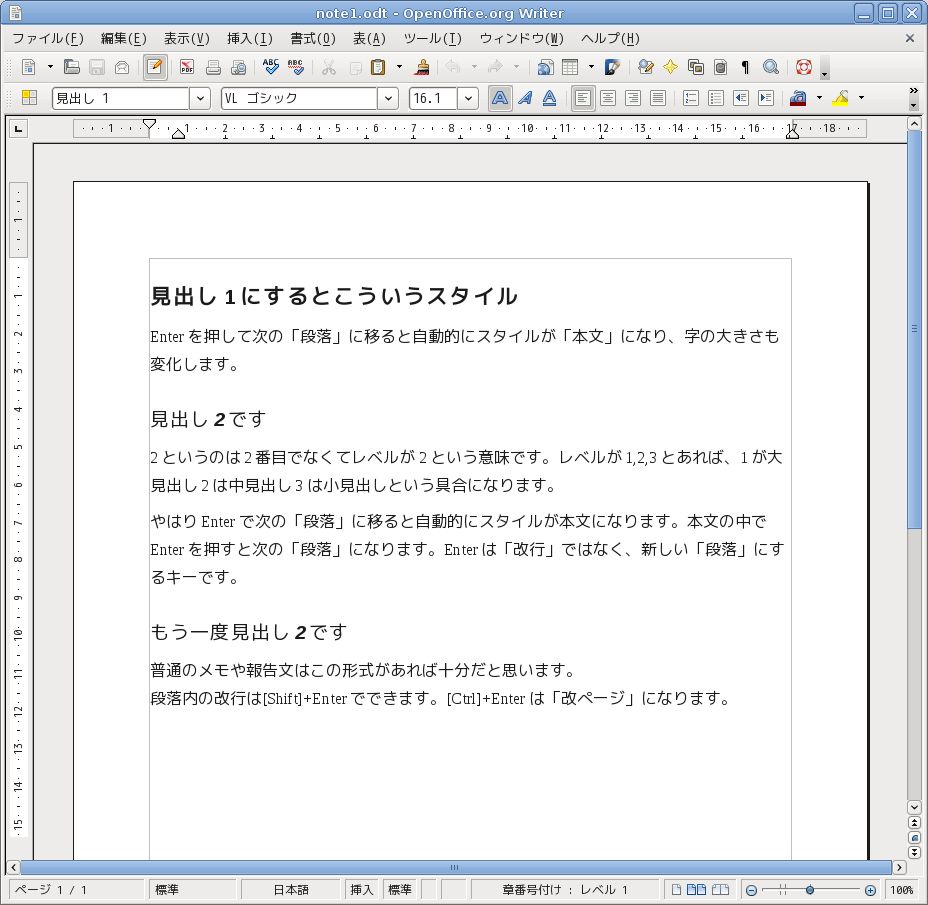Click the OpenOffice Help lifebuoy icon
Screen dimensions: 928x905
tap(803, 67)
